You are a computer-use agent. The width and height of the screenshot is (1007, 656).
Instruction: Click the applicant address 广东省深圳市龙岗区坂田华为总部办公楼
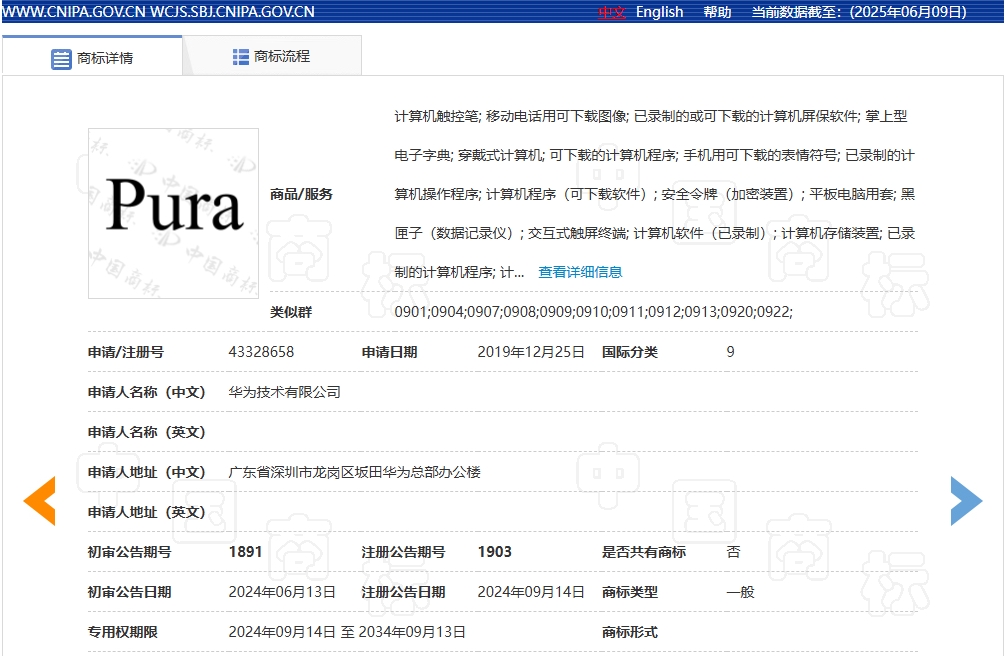tap(355, 472)
